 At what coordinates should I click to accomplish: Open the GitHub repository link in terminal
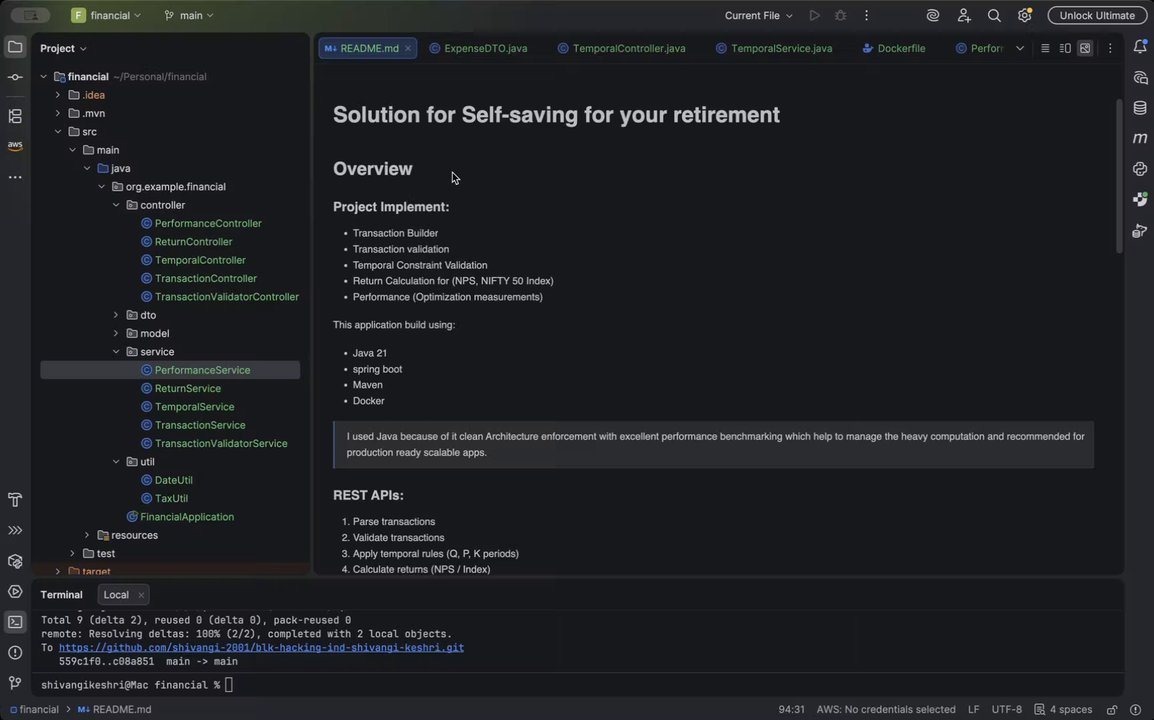[x=261, y=647]
